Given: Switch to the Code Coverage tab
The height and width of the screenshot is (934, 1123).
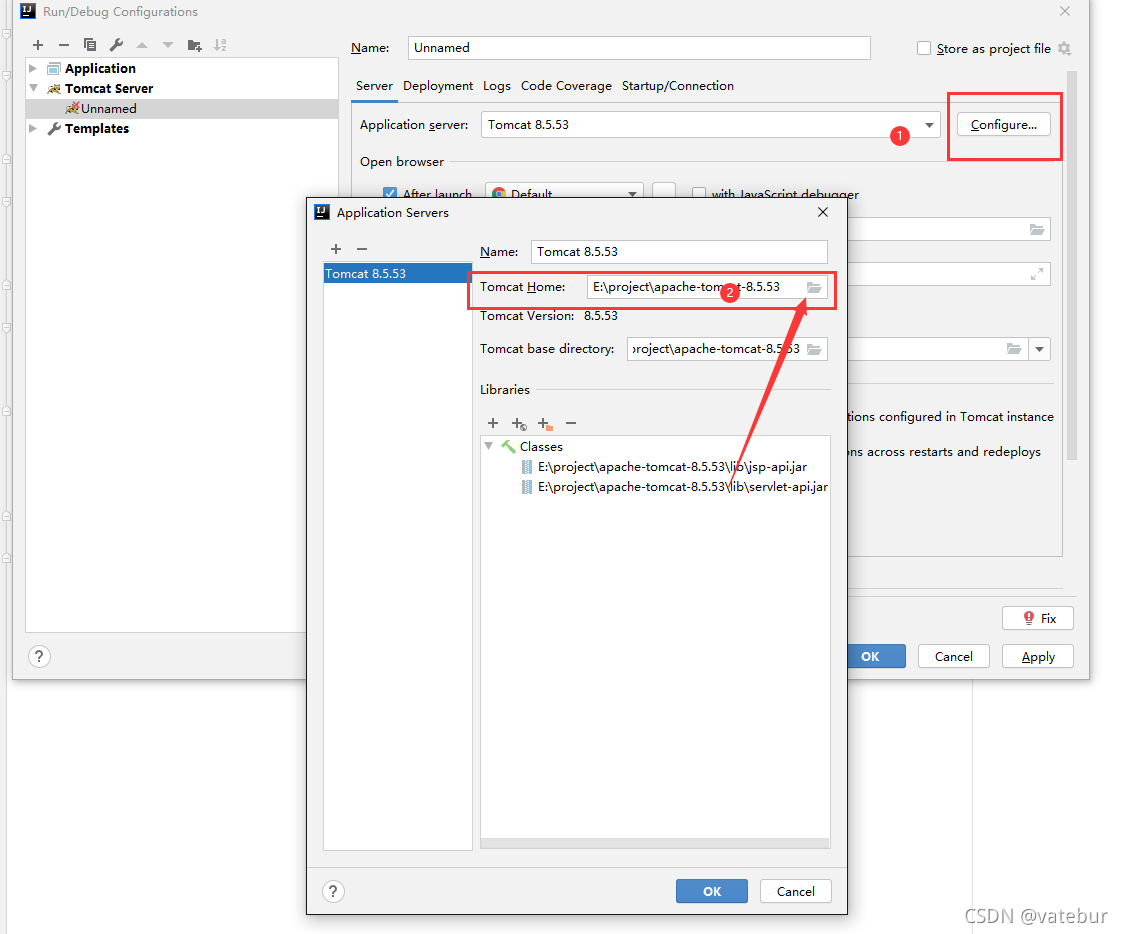Looking at the screenshot, I should 566,86.
